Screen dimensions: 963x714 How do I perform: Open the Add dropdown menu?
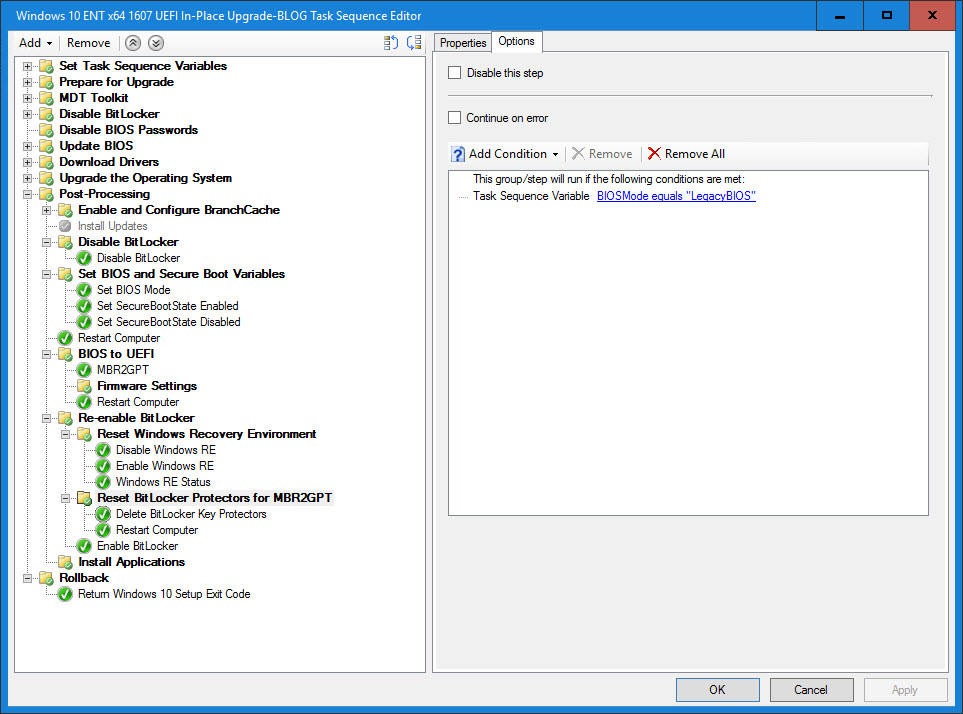(x=36, y=43)
